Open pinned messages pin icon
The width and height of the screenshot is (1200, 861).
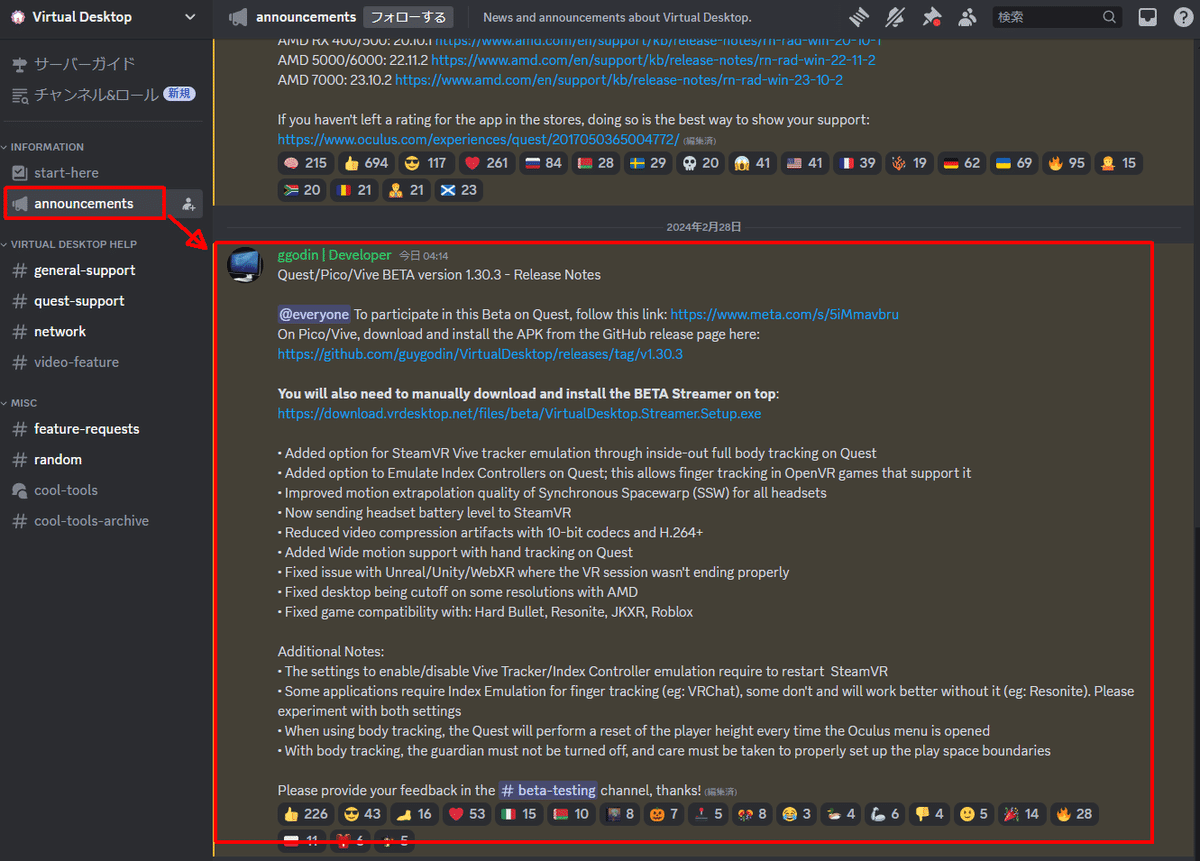pos(931,17)
